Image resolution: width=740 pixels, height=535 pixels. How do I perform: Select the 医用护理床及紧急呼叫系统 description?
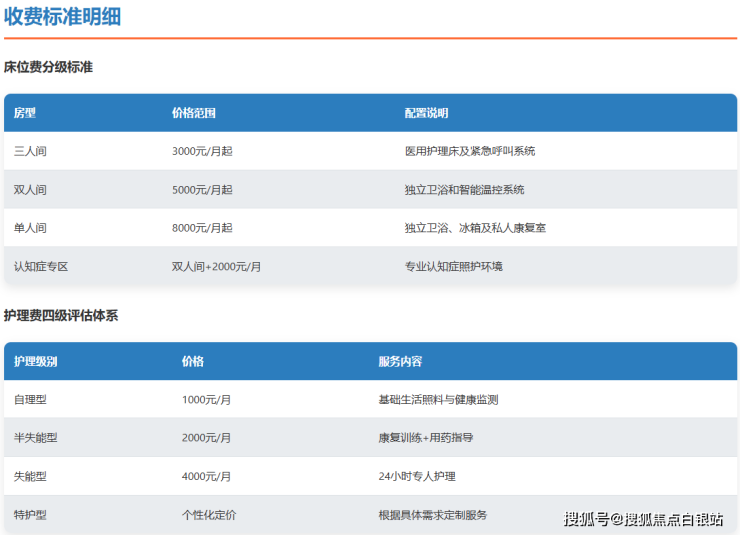pos(470,151)
